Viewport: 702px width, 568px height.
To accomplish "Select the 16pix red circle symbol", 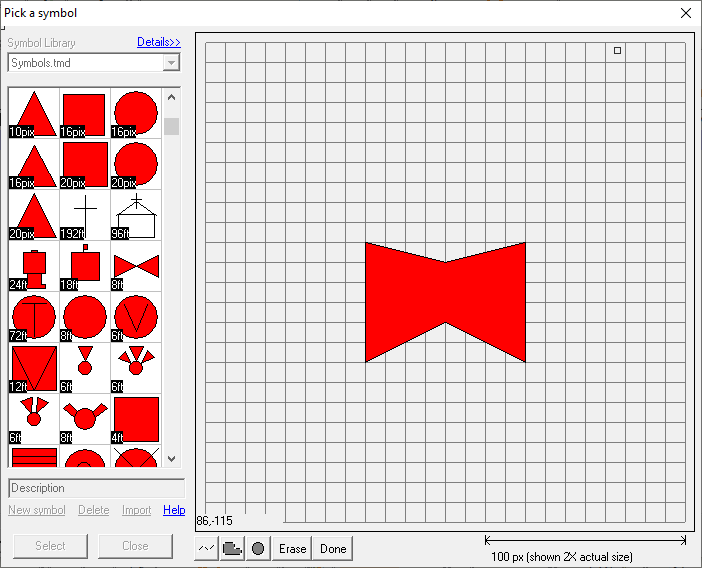I will 136,113.
